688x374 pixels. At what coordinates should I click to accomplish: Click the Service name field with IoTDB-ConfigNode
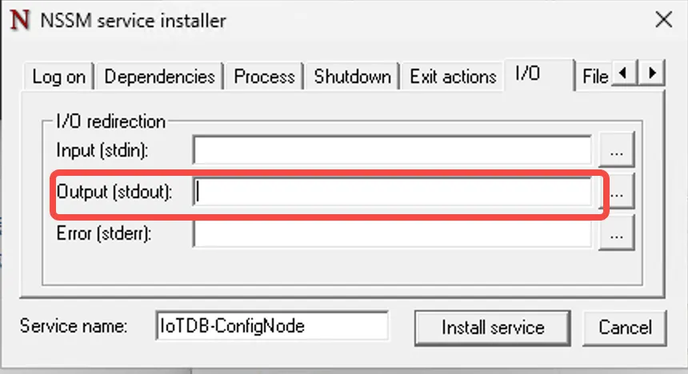[272, 326]
